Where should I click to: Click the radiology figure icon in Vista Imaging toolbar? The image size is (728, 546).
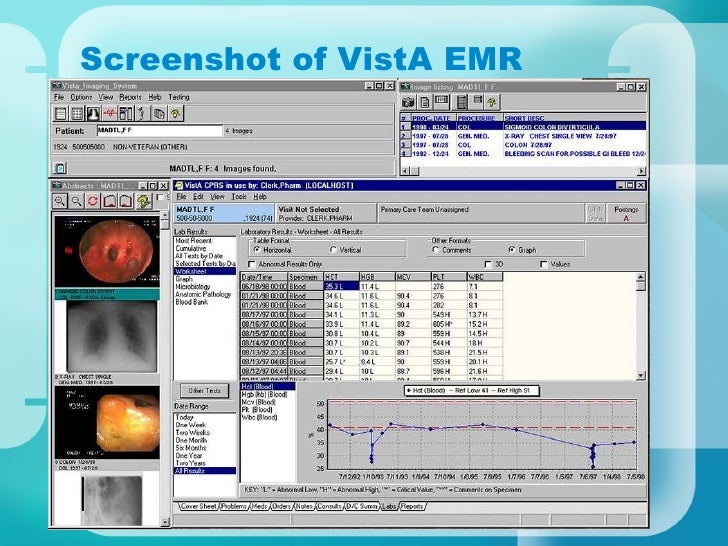pyautogui.click(x=93, y=113)
